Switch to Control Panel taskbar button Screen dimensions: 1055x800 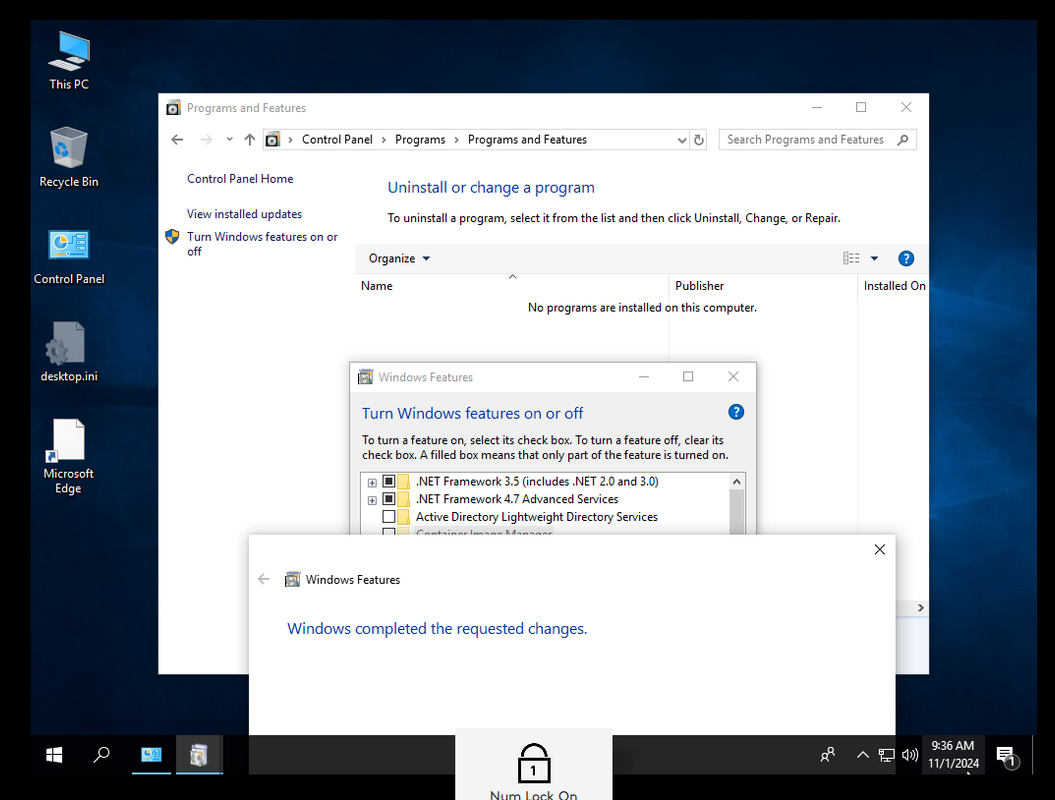(151, 755)
